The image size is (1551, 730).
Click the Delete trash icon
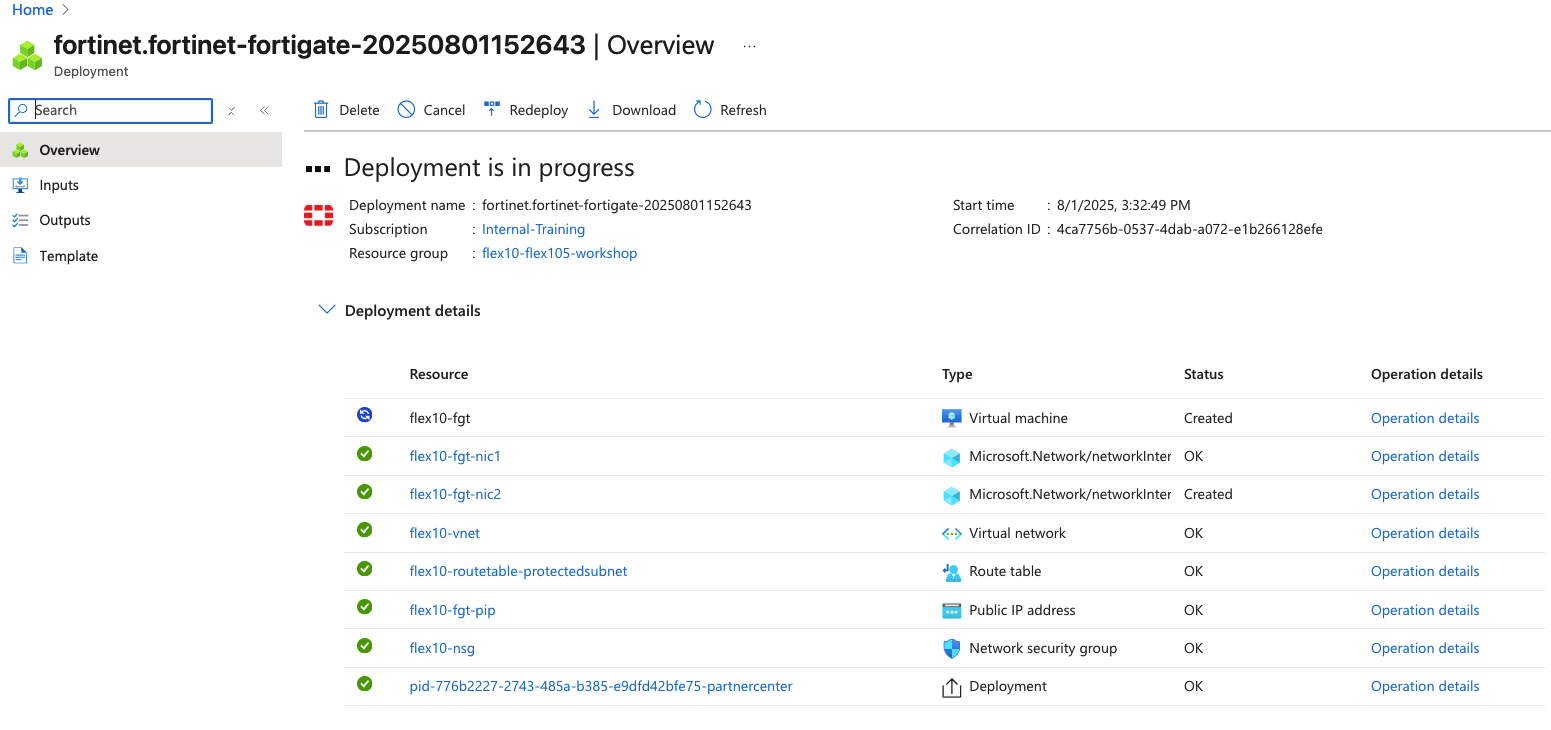tap(321, 109)
